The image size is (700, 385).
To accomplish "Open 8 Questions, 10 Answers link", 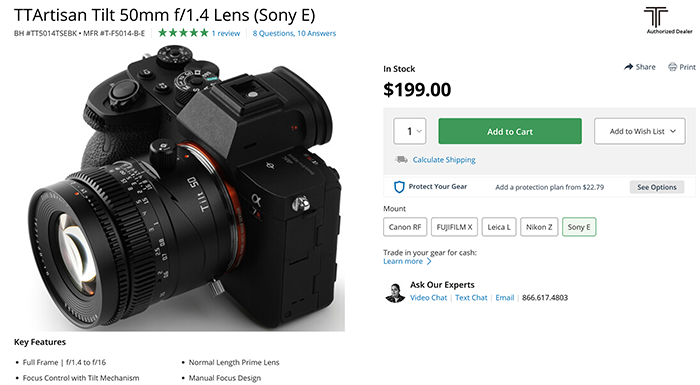I will click(294, 33).
